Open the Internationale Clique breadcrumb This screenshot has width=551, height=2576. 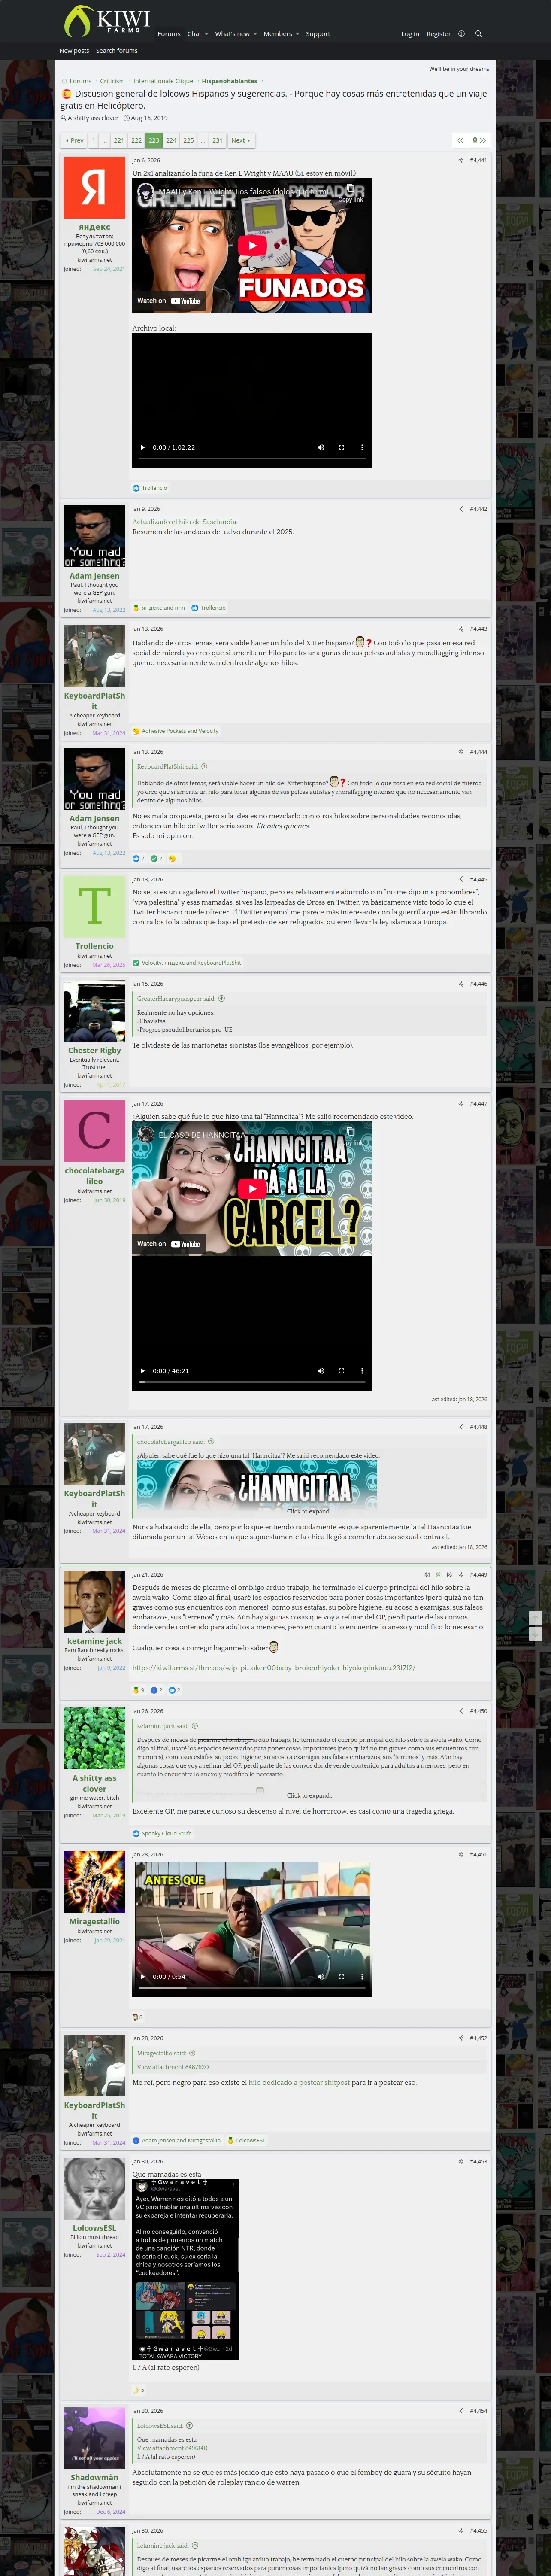pyautogui.click(x=163, y=81)
